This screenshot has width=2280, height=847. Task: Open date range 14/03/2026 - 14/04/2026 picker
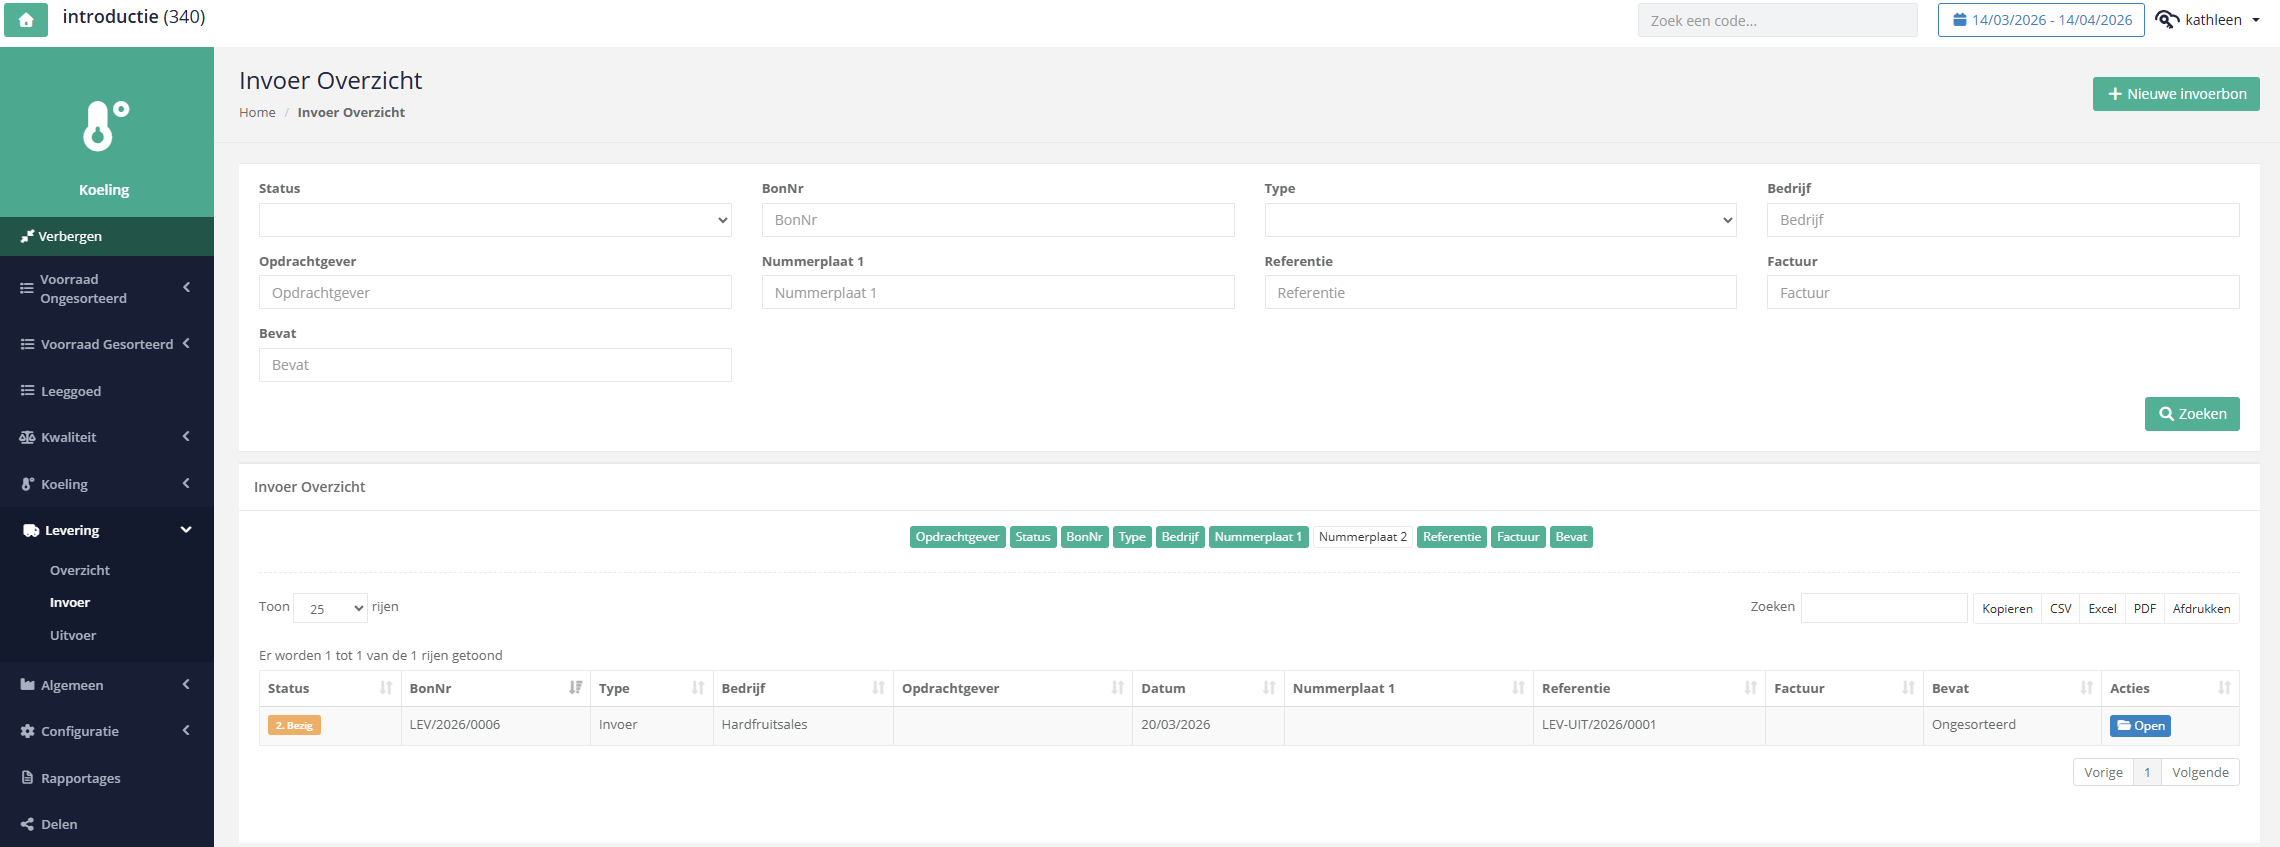[x=2041, y=20]
